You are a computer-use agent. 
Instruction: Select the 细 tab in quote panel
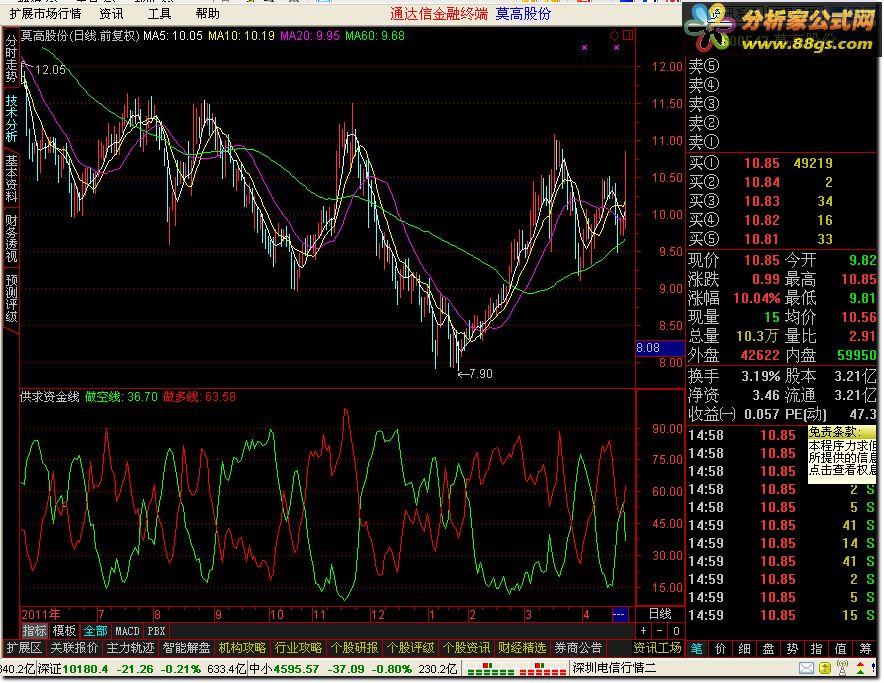point(744,649)
